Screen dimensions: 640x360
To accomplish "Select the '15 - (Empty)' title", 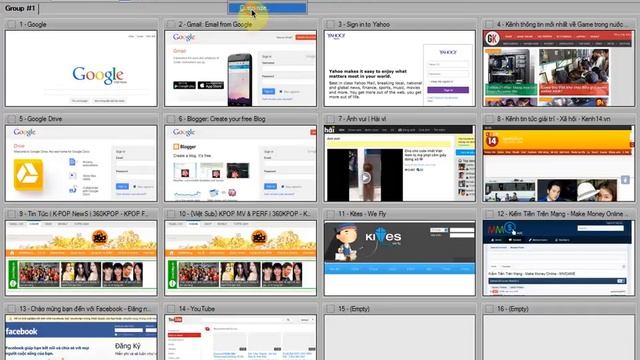I will coord(354,309).
